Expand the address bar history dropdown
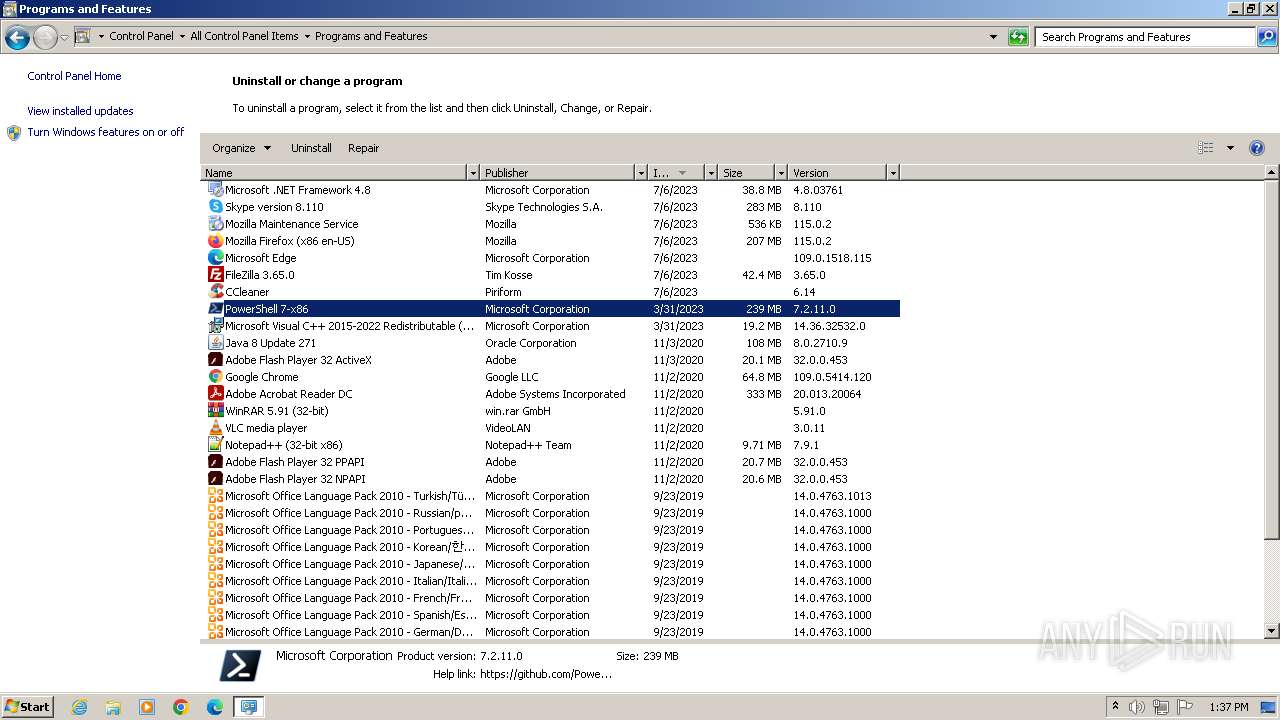This screenshot has height=720, width=1280. [993, 37]
